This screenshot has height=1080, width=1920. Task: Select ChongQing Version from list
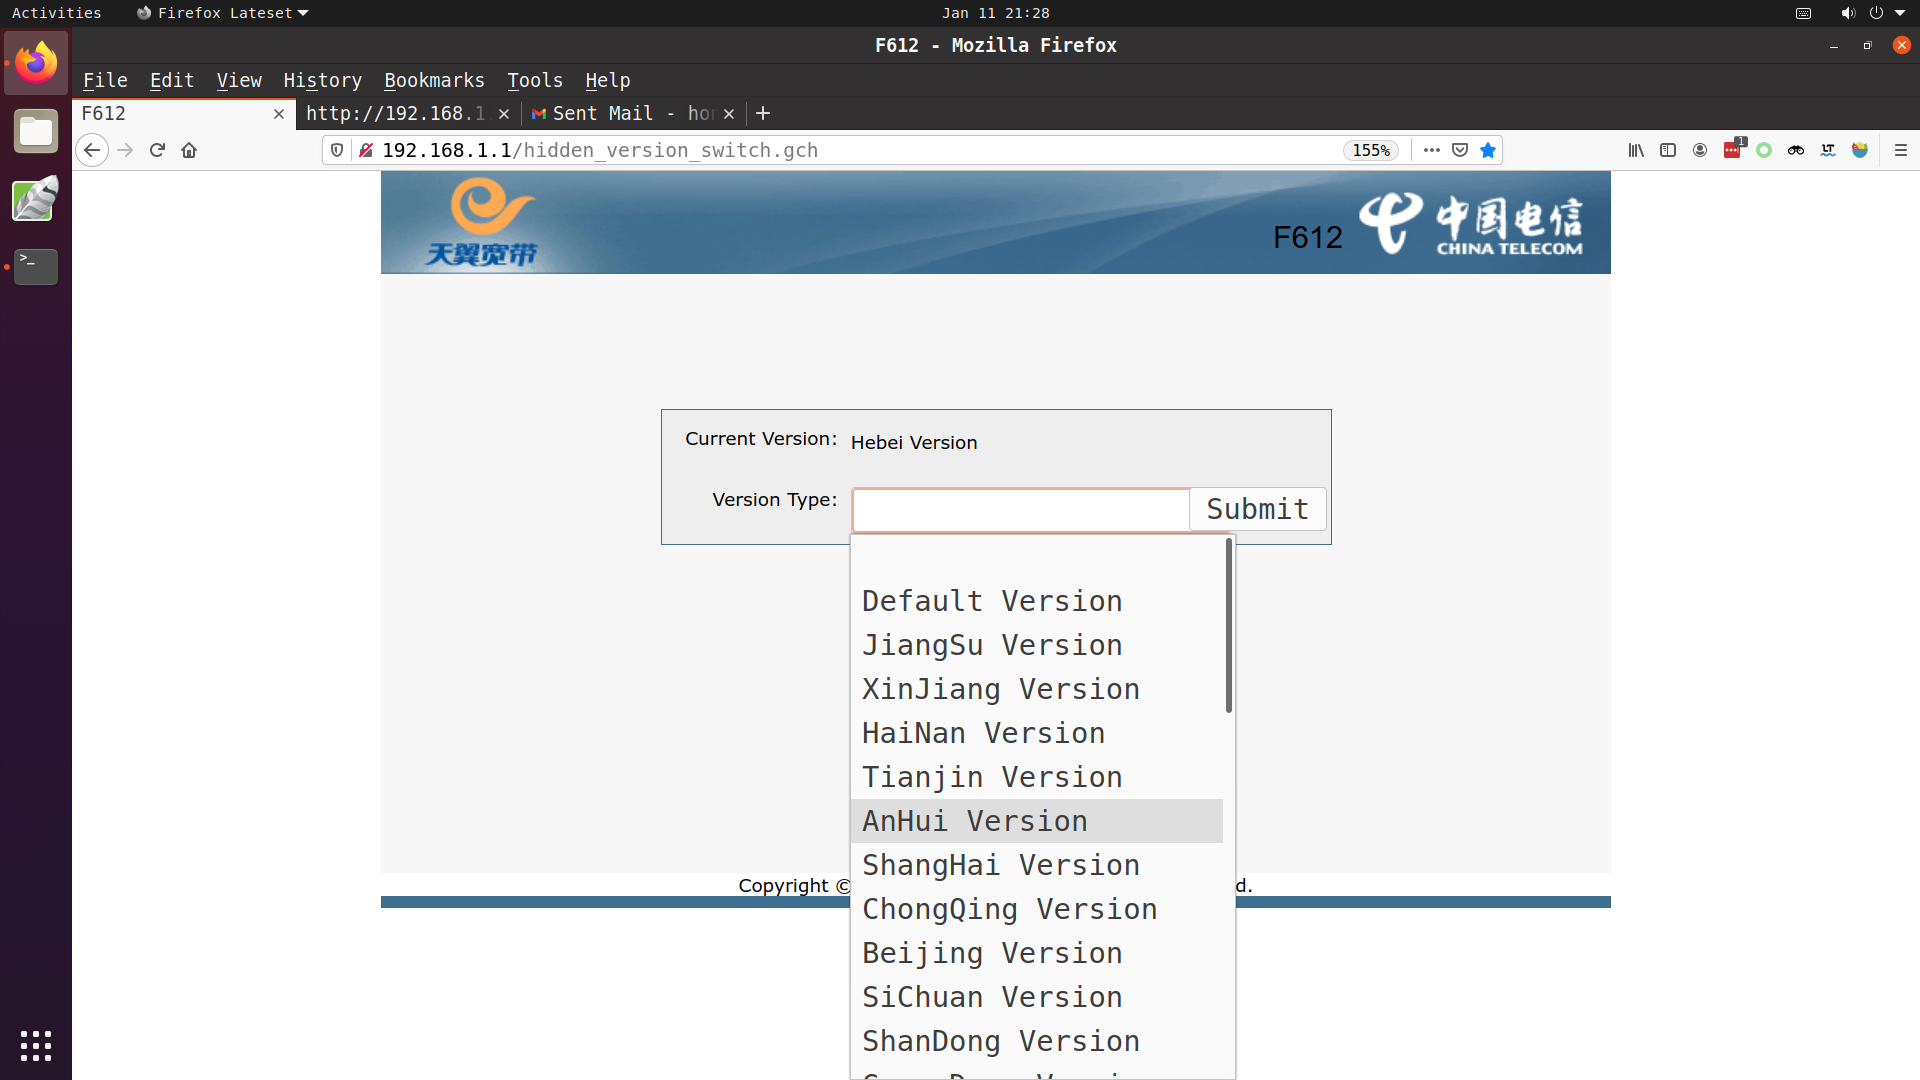[1037, 909]
